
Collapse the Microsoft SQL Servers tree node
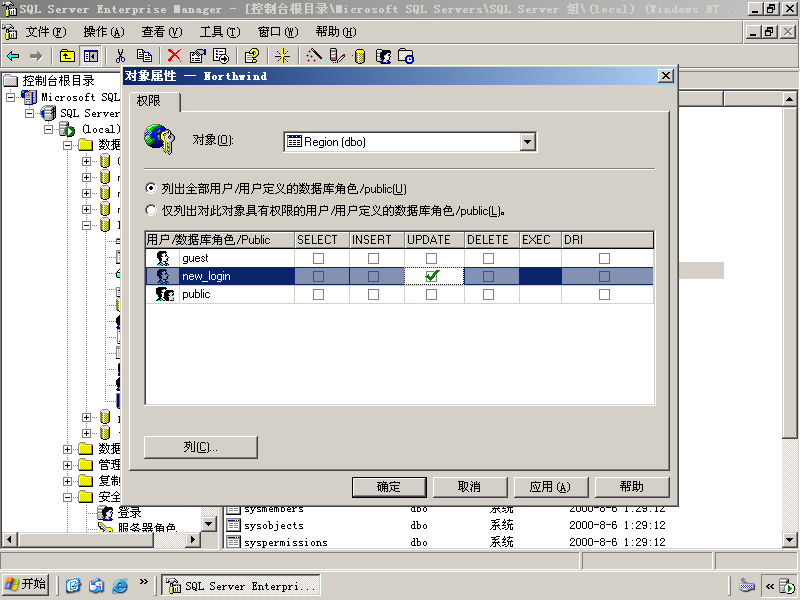(11, 97)
